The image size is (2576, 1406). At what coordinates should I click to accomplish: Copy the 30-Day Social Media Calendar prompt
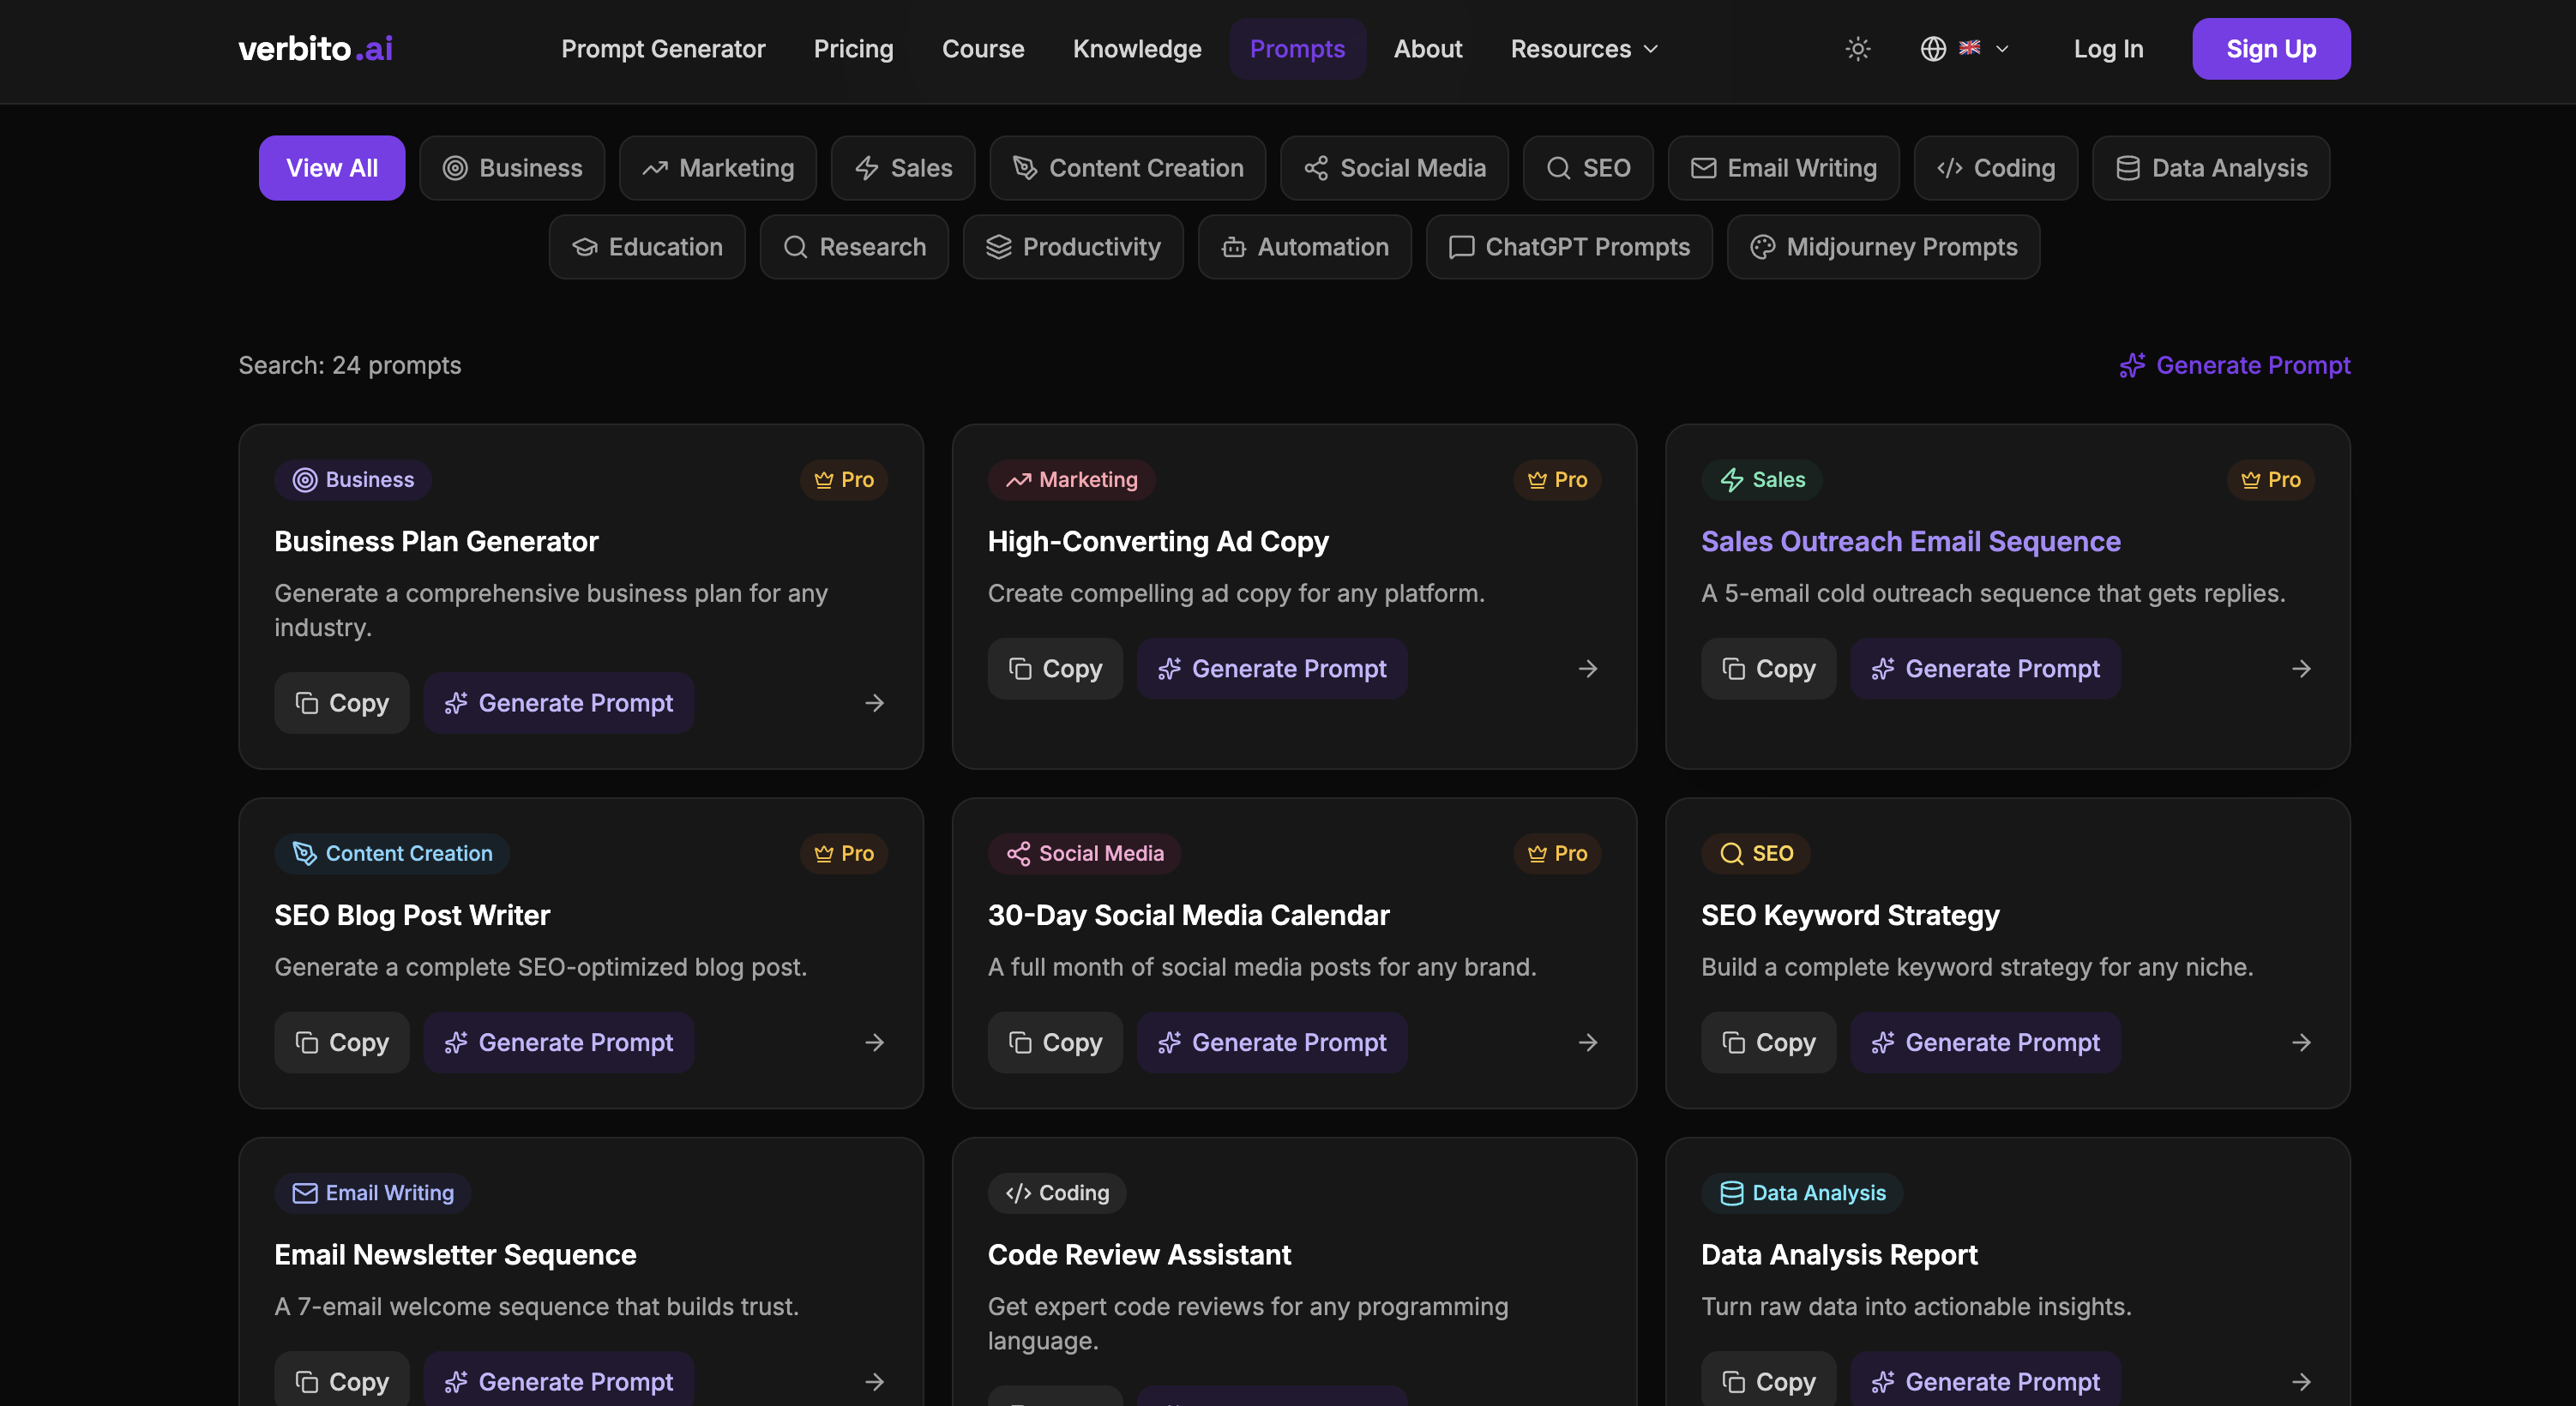pos(1055,1043)
